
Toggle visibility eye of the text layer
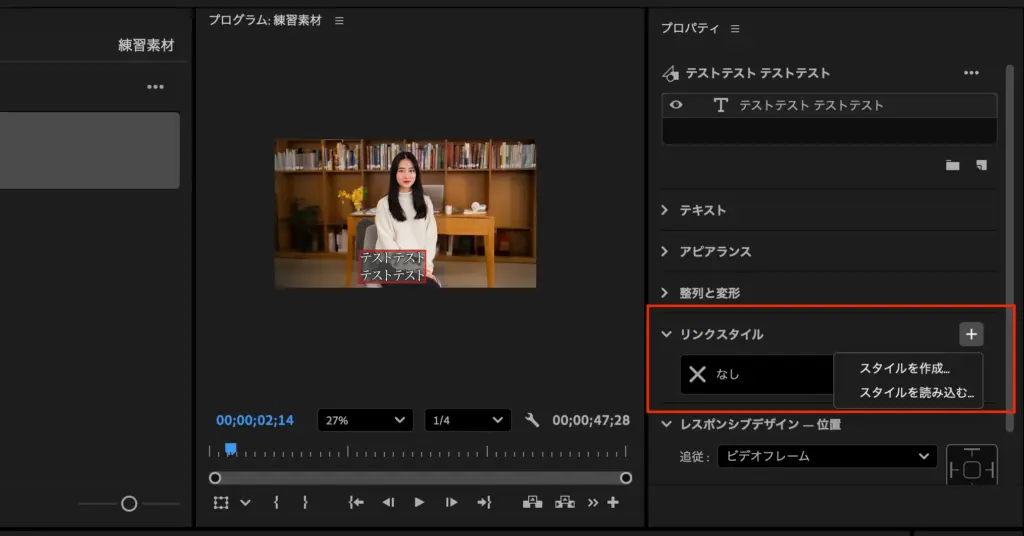[x=677, y=105]
